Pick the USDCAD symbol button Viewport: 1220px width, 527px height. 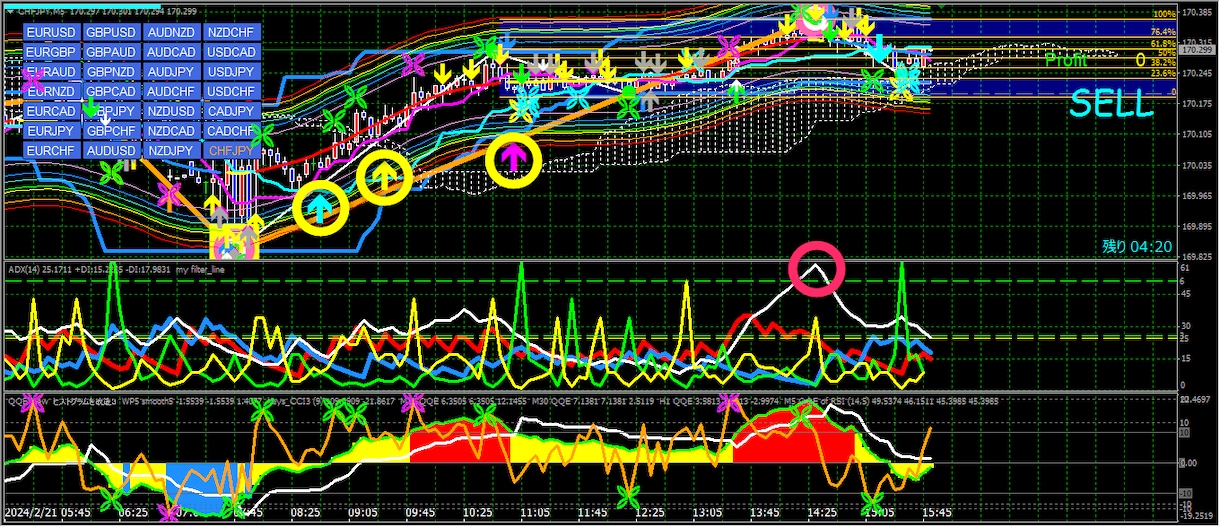[231, 52]
